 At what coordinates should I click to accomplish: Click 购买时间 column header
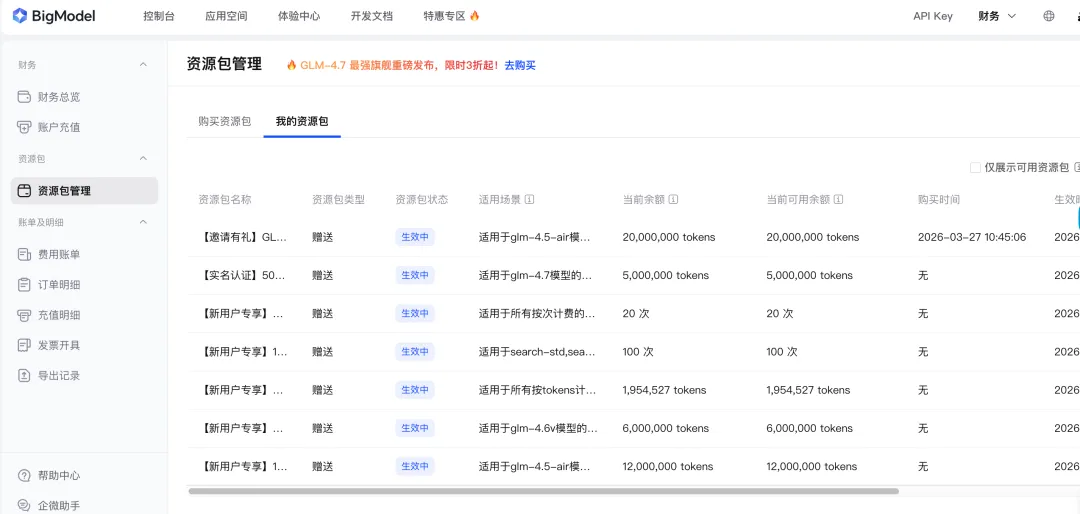pyautogui.click(x=939, y=199)
